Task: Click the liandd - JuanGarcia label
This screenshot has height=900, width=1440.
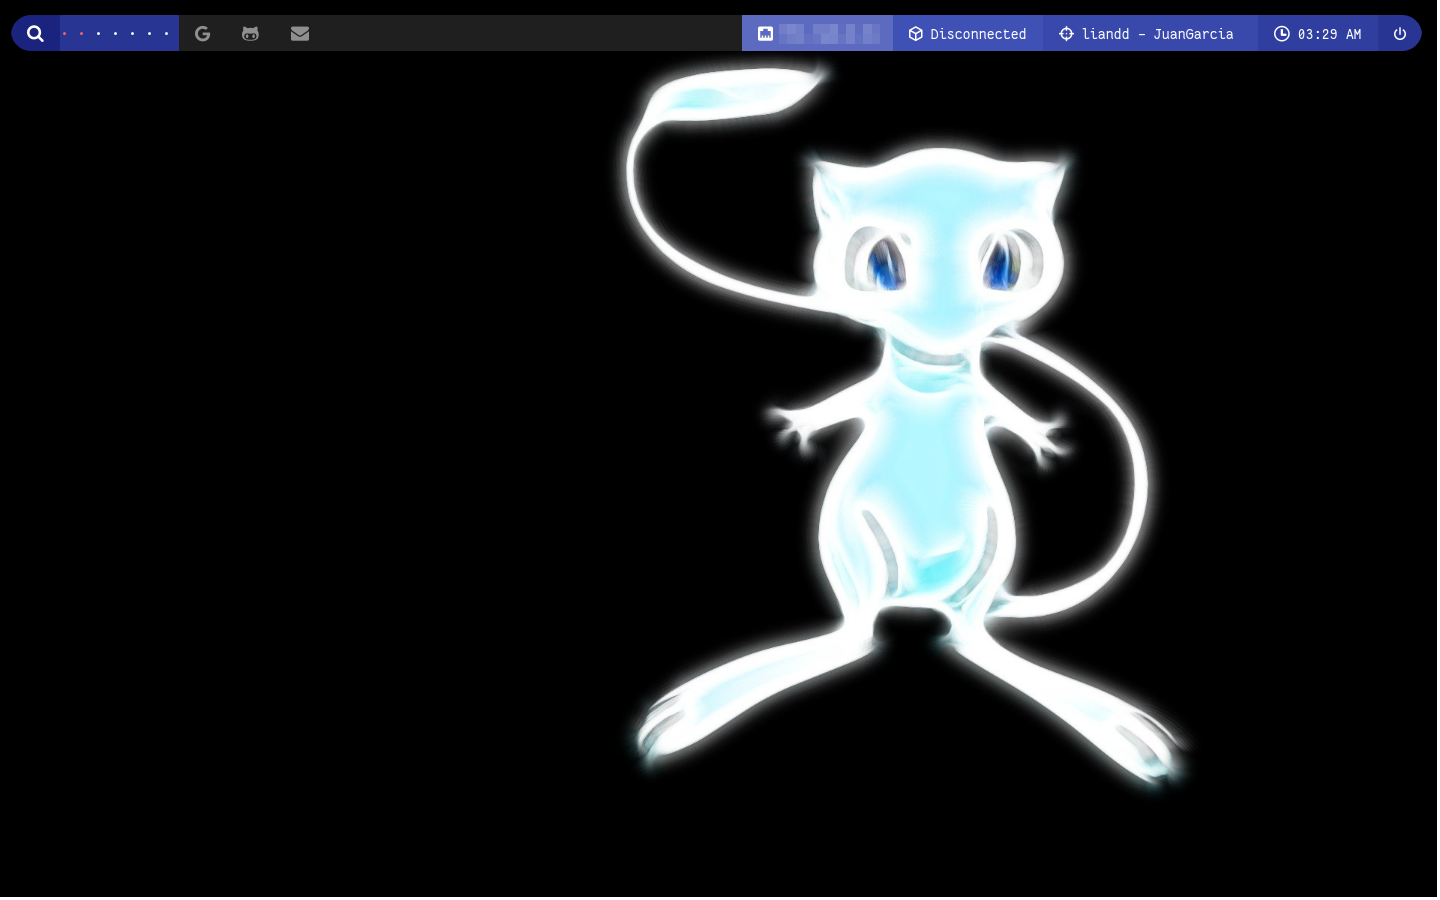Action: [x=1158, y=34]
